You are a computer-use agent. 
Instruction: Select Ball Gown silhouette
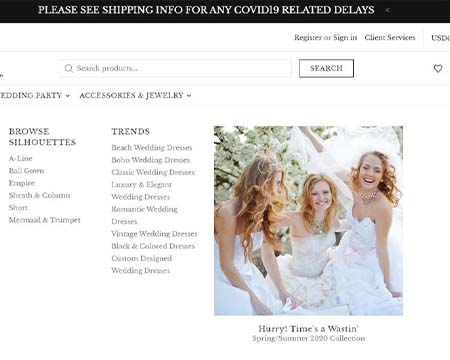click(26, 171)
